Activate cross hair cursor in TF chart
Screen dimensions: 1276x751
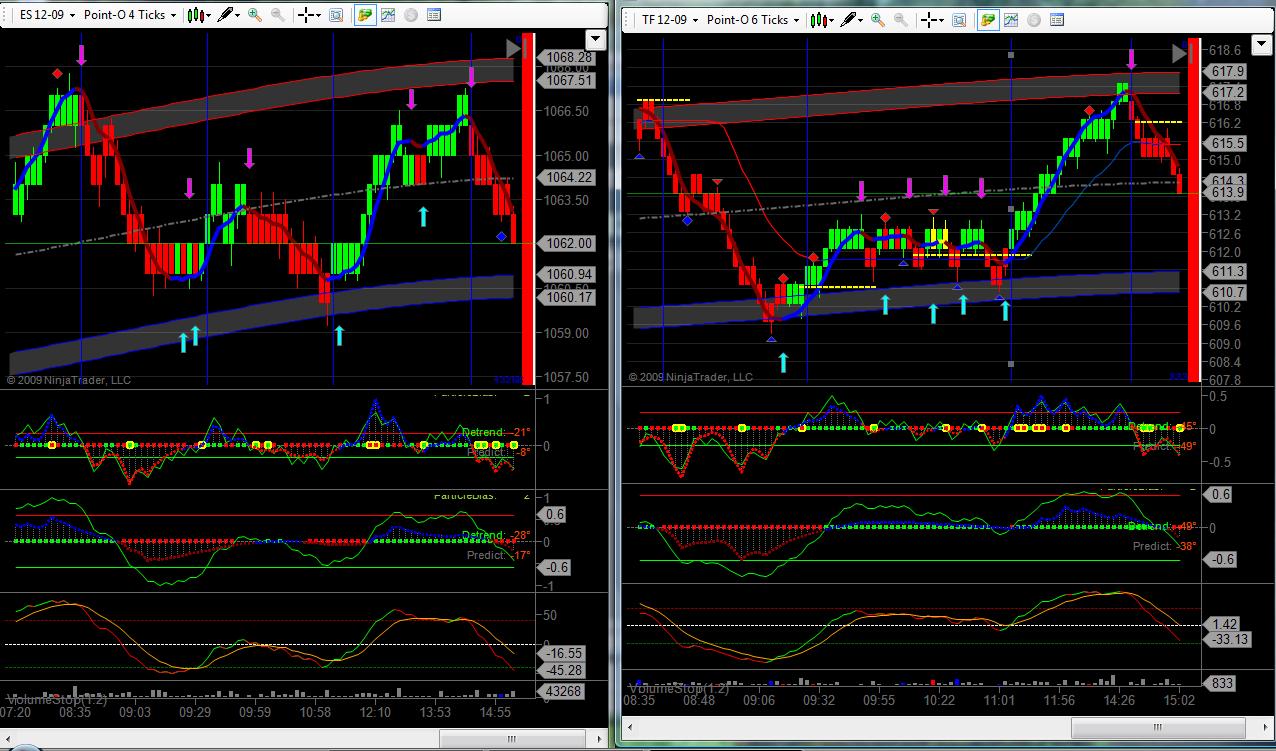929,19
